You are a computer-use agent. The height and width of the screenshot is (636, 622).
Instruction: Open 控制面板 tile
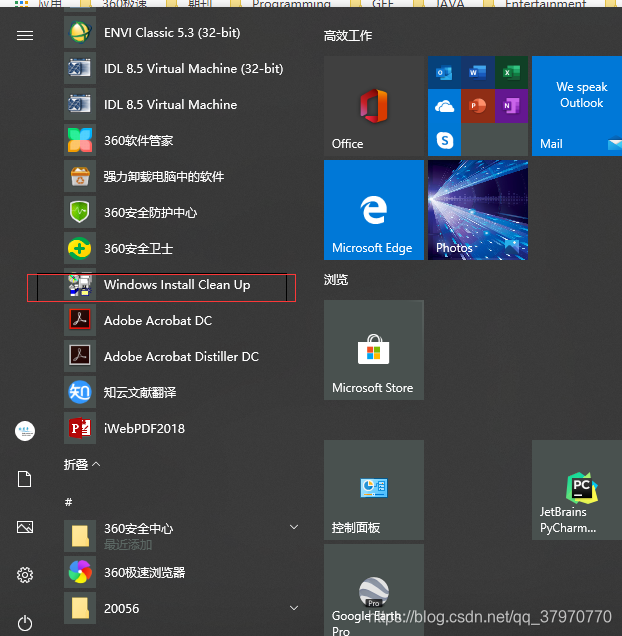pos(374,490)
